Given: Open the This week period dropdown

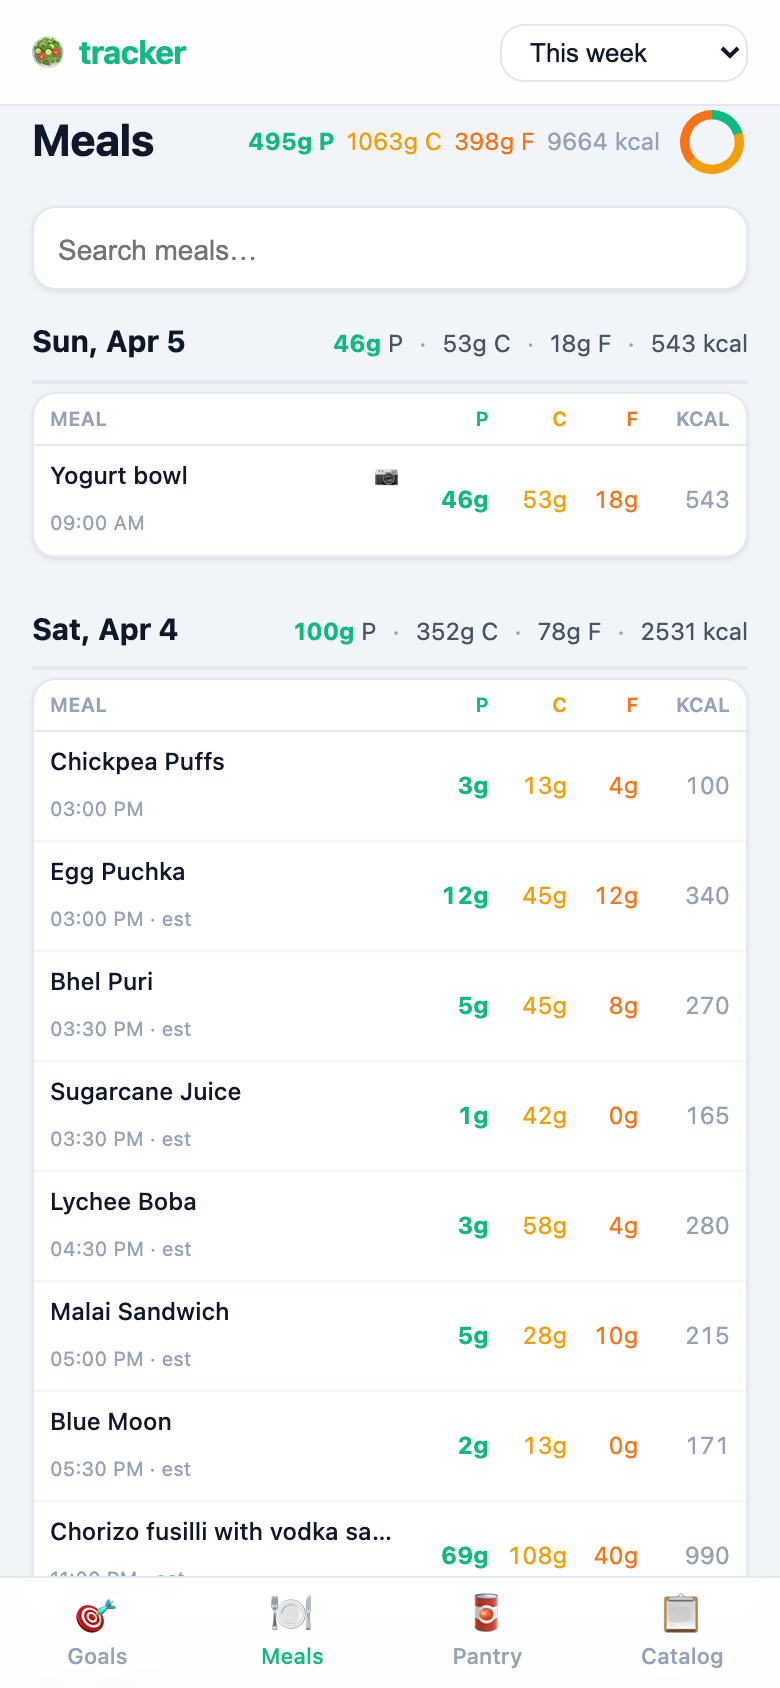Looking at the screenshot, I should [624, 53].
